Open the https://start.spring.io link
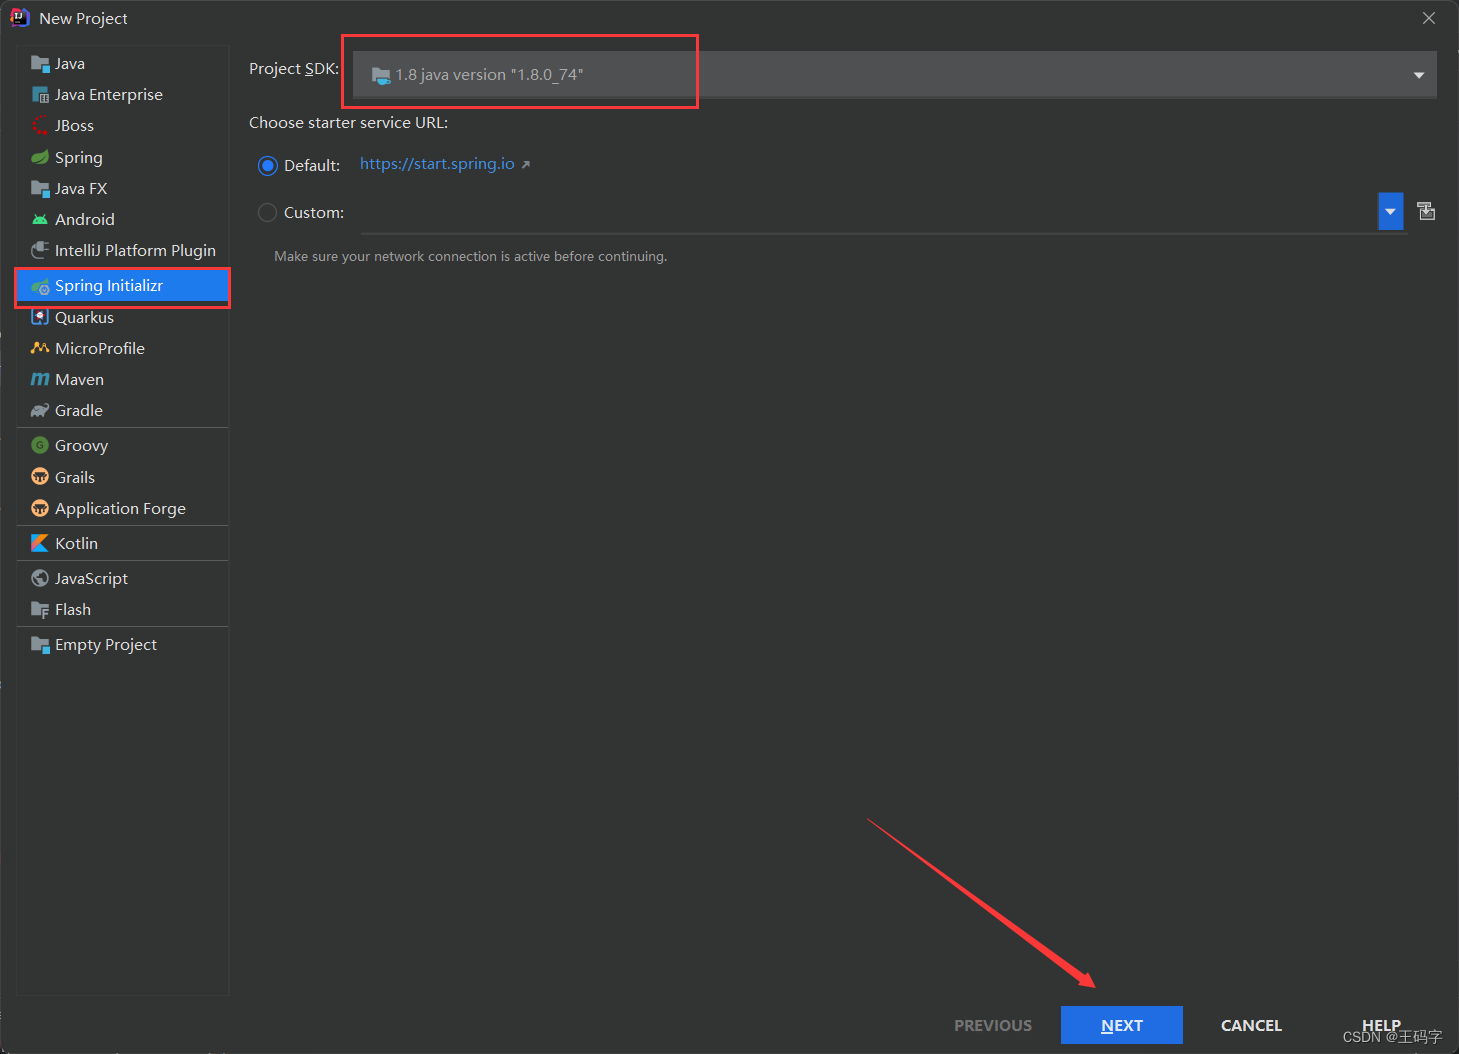 click(x=437, y=164)
